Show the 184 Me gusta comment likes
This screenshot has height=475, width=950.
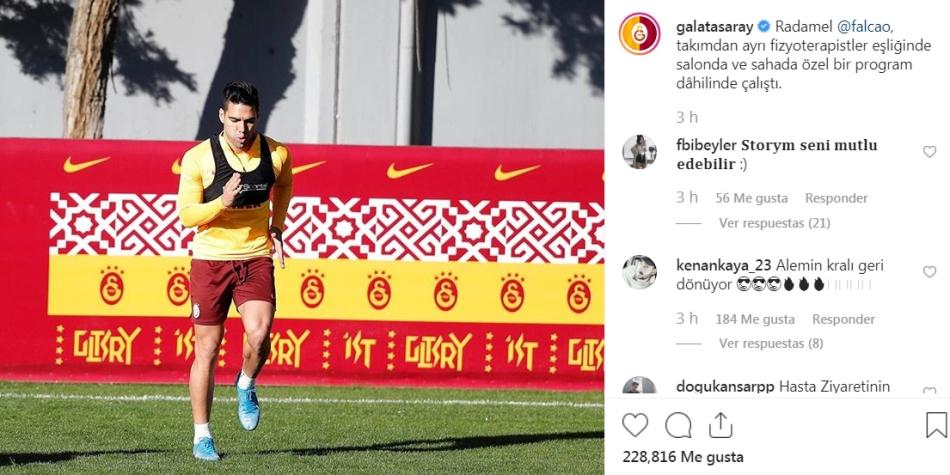click(x=755, y=319)
